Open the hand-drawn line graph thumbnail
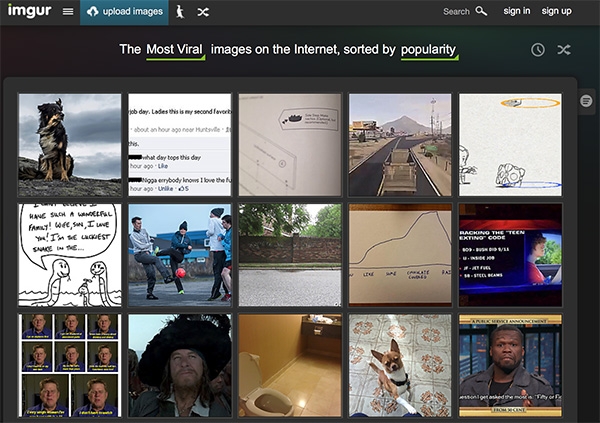Viewport: 600px width, 423px height. pos(400,255)
